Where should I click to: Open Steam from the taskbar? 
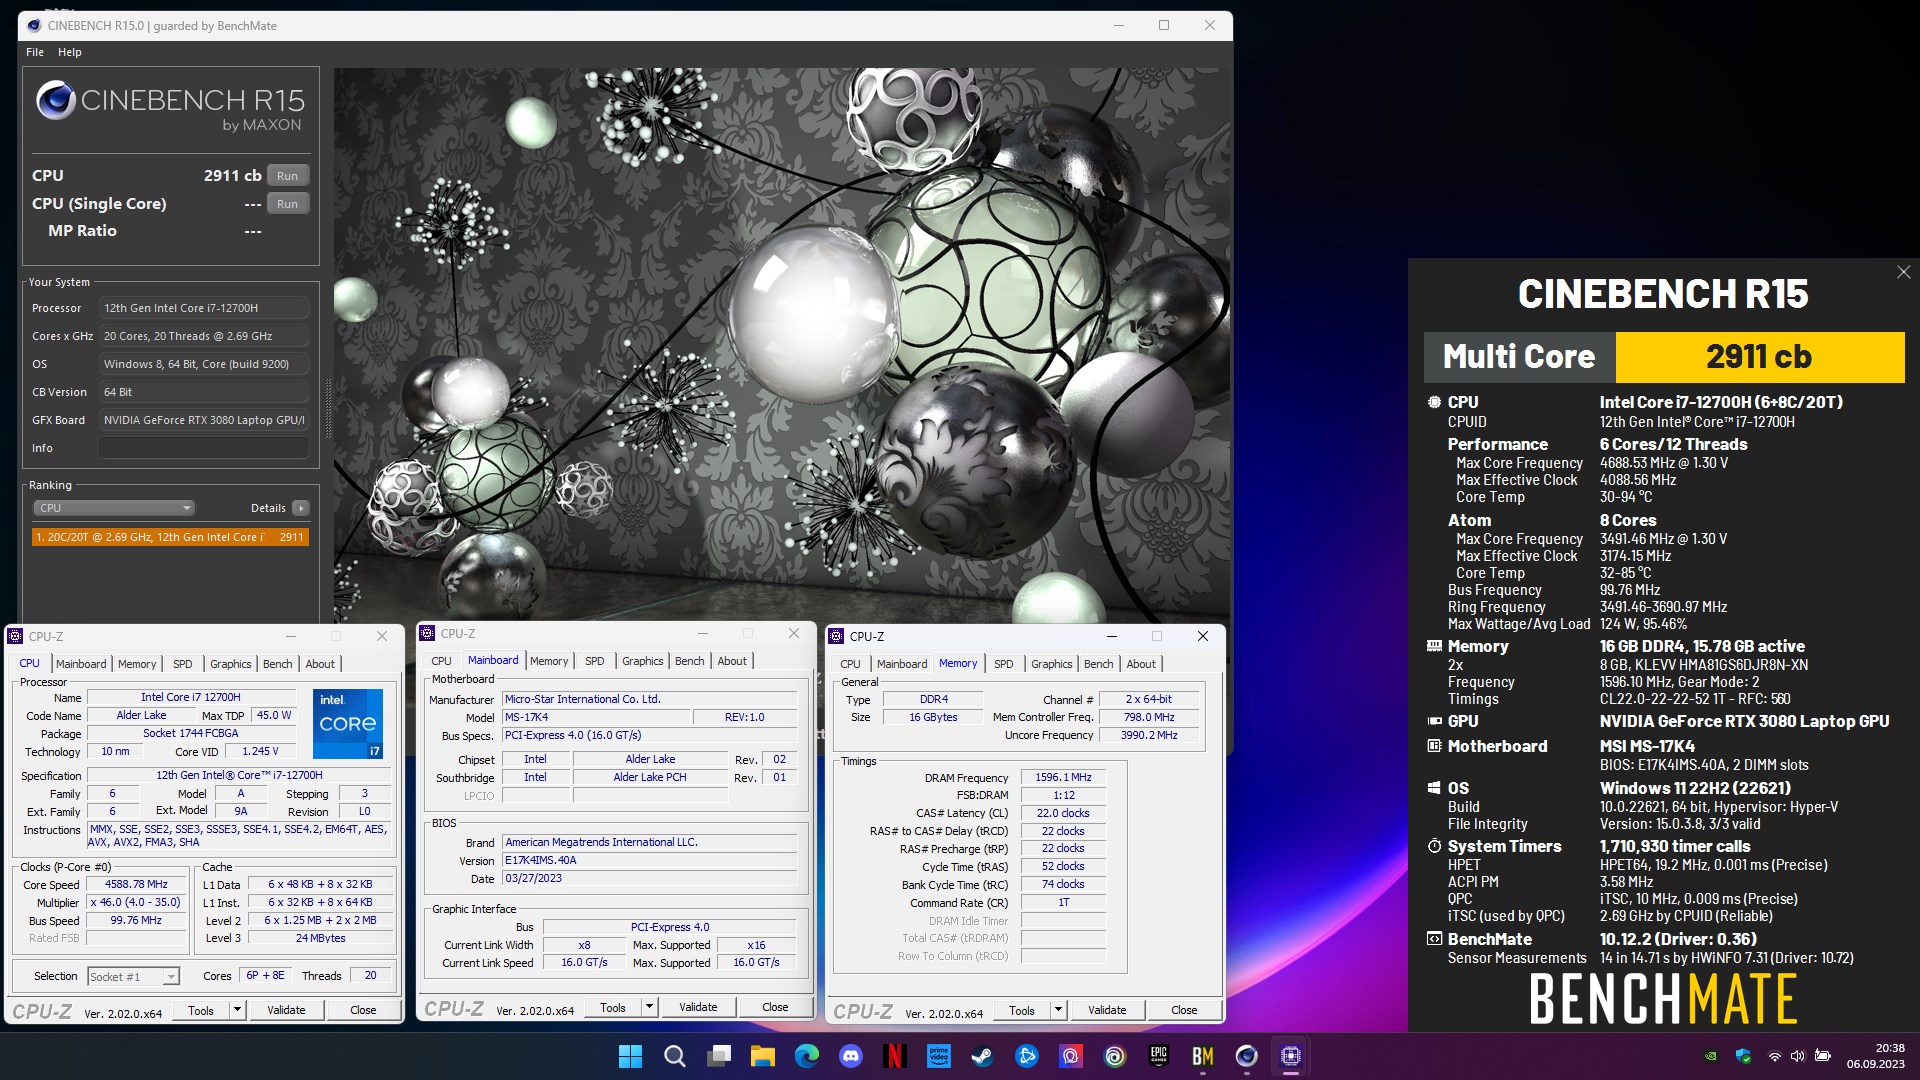[982, 1056]
